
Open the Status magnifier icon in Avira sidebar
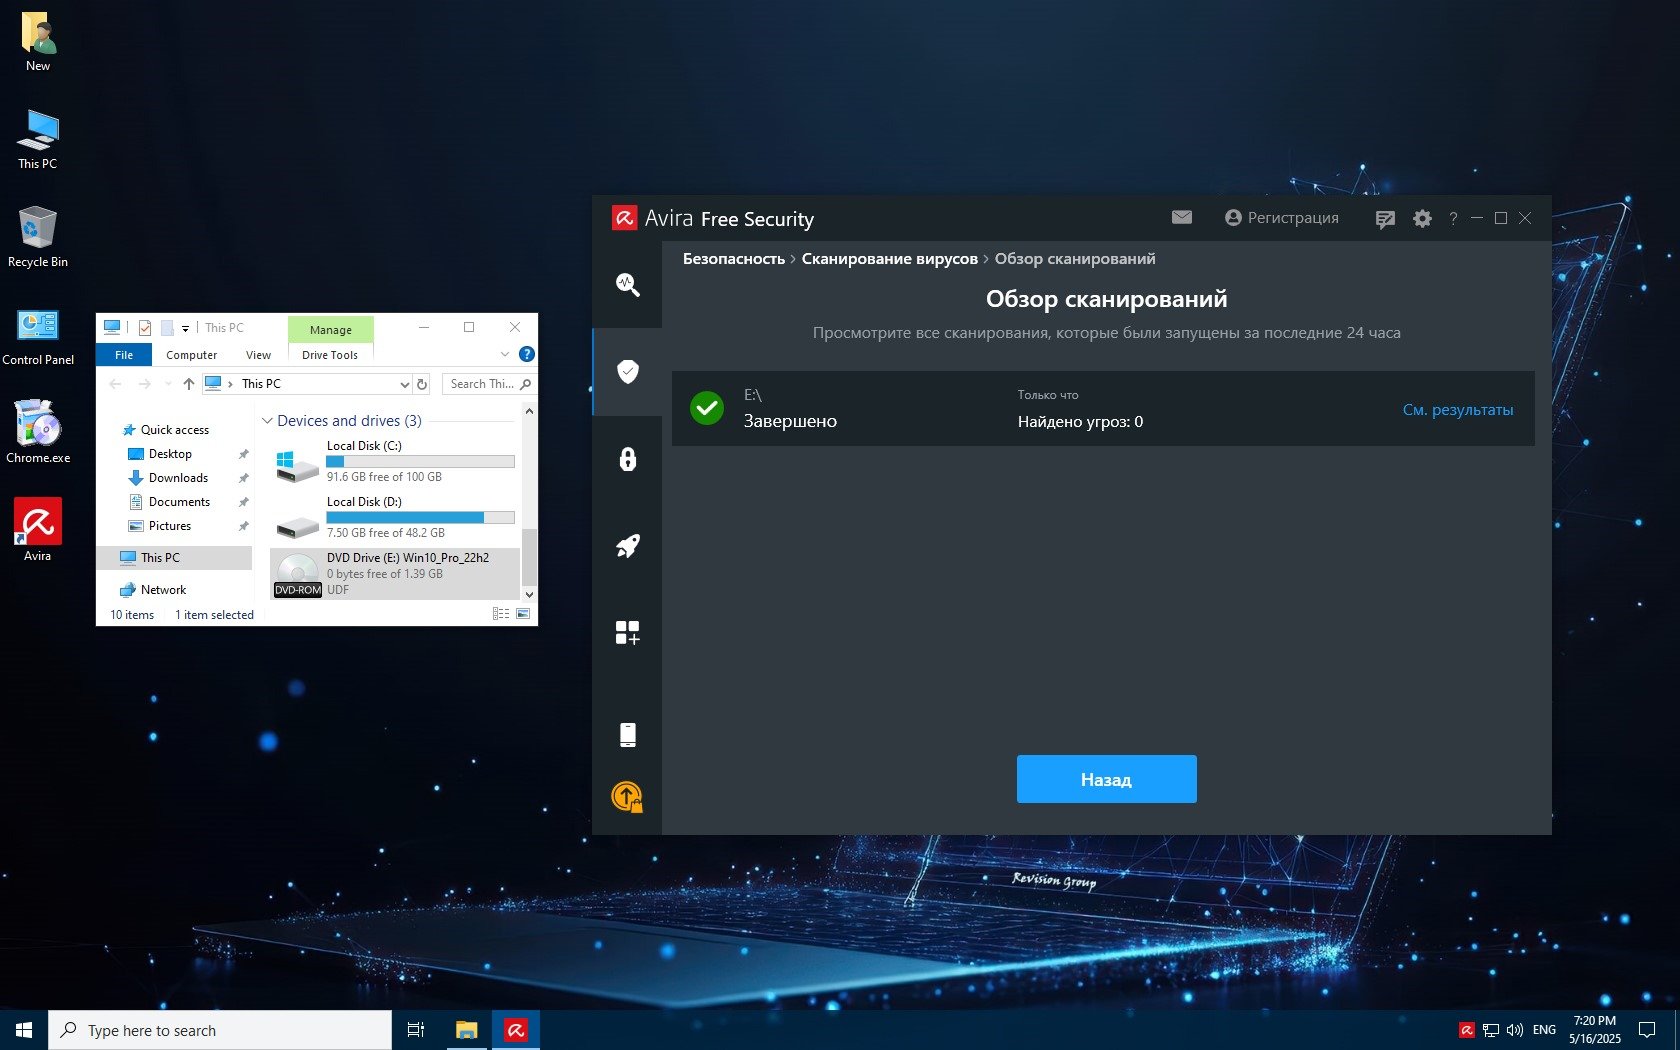(x=627, y=285)
